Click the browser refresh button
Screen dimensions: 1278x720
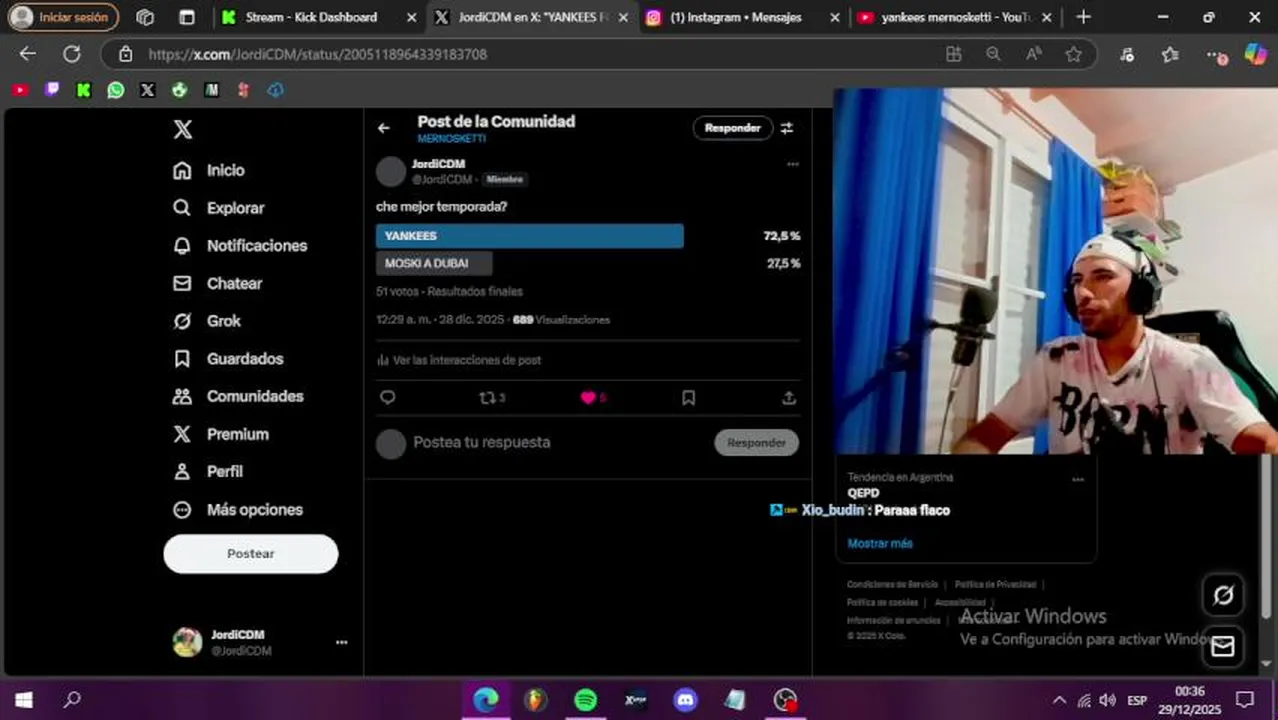click(72, 54)
